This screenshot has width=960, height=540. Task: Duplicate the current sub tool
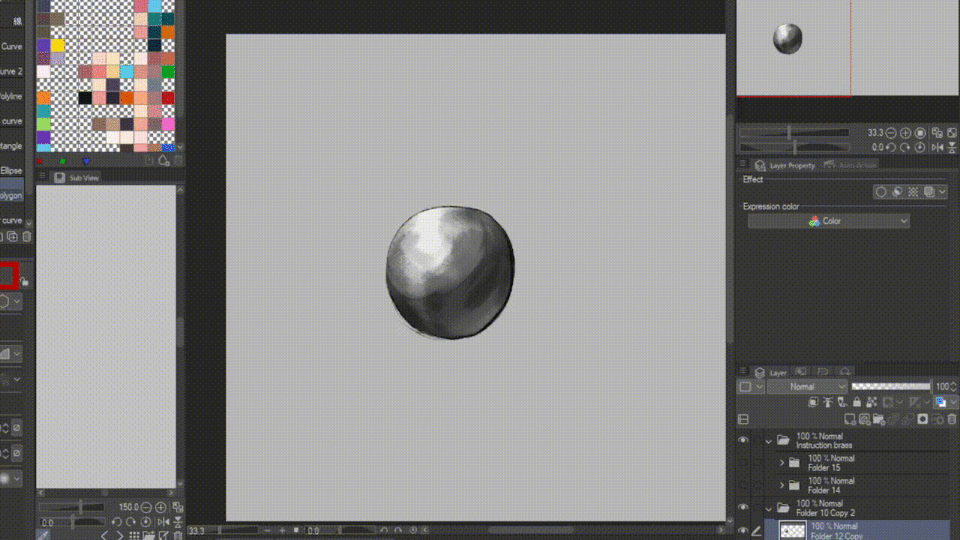pyautogui.click(x=13, y=237)
